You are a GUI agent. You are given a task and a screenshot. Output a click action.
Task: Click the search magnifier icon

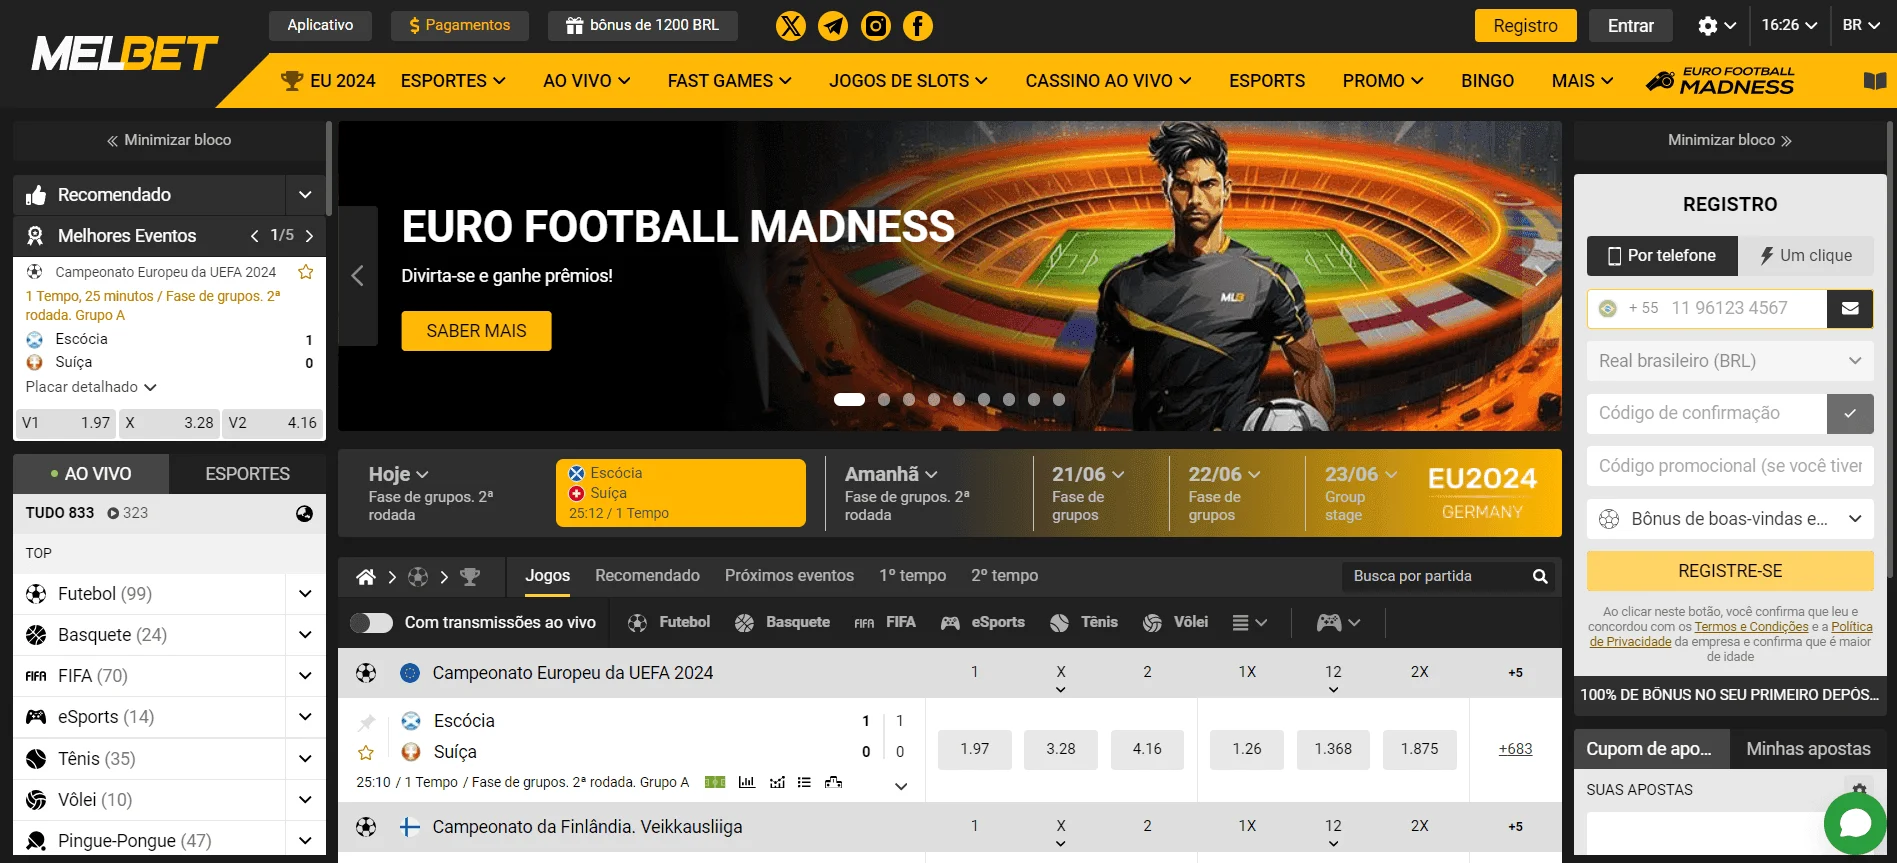coord(1540,576)
